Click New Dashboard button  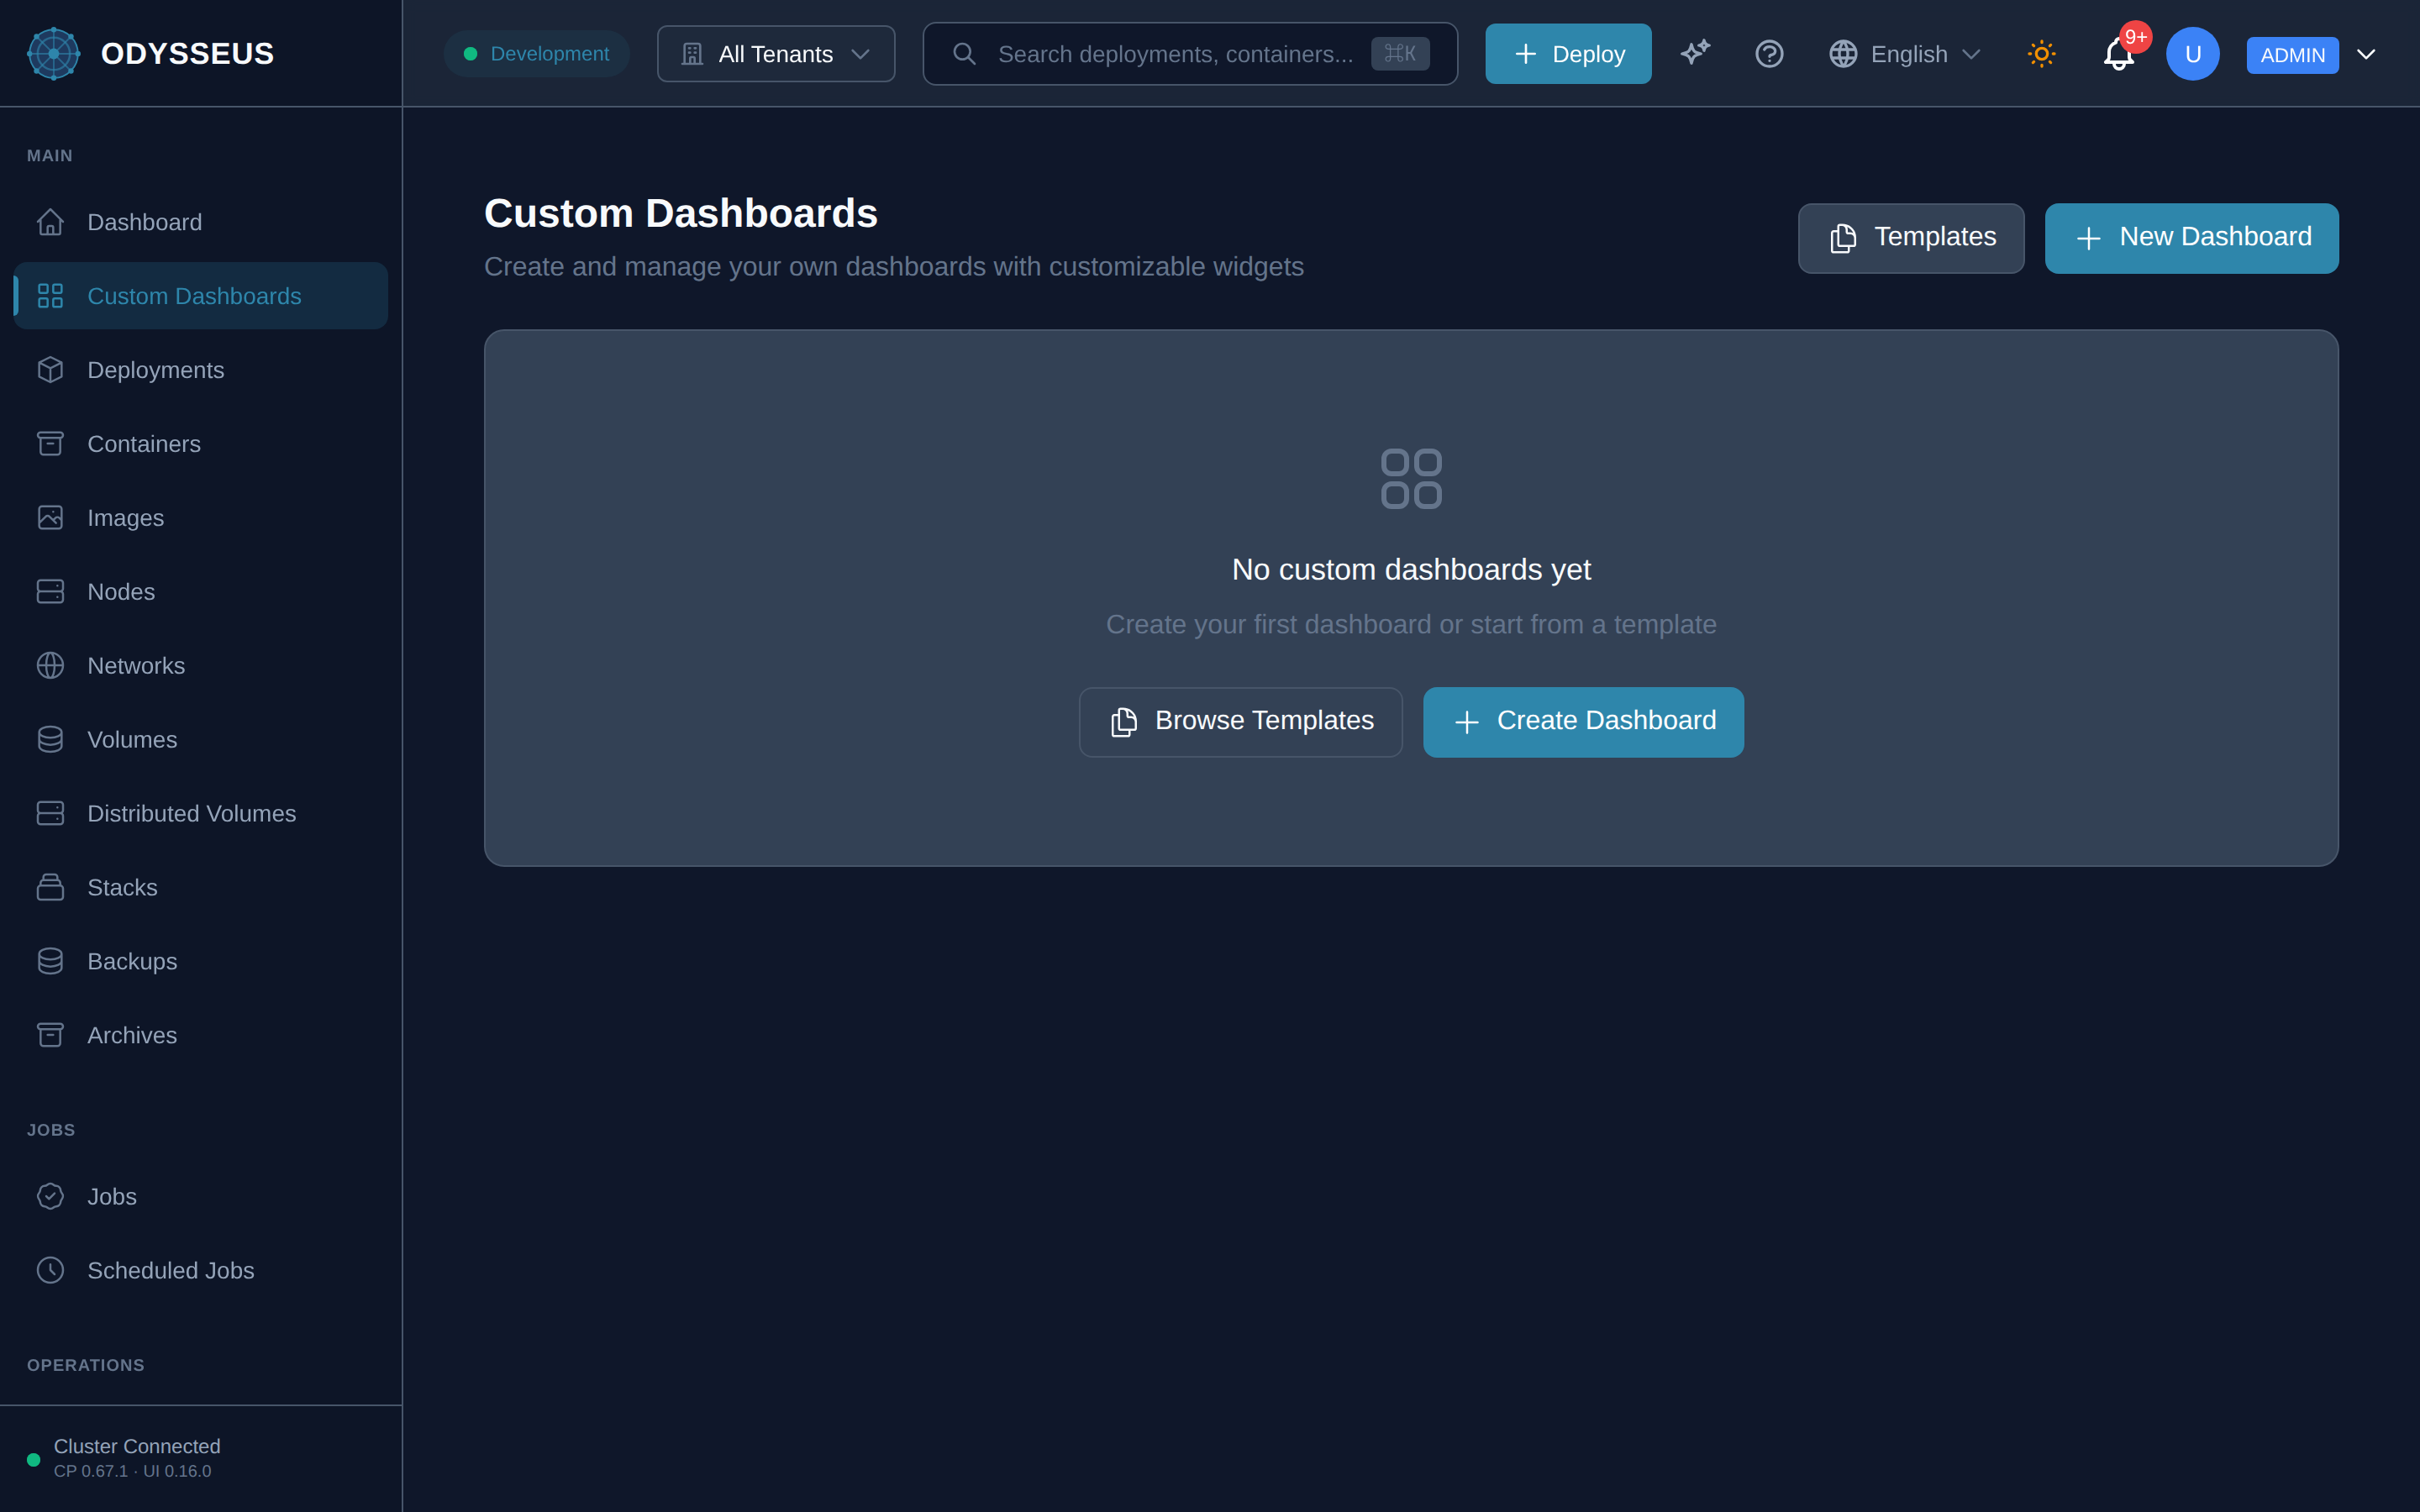tap(2191, 238)
